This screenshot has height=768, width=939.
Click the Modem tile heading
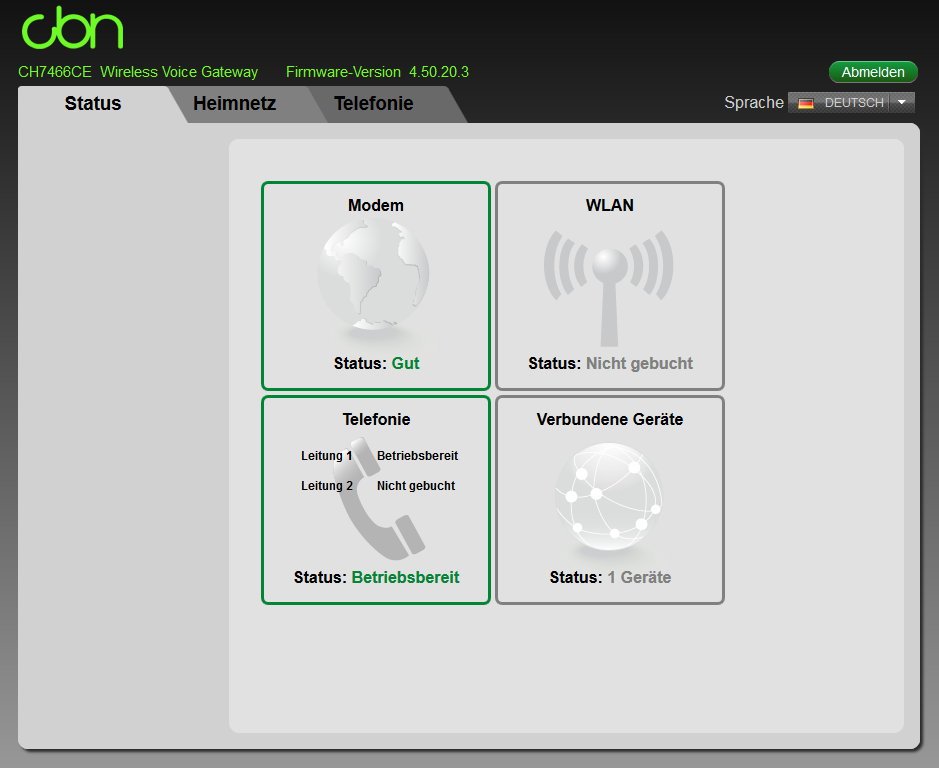coord(376,205)
